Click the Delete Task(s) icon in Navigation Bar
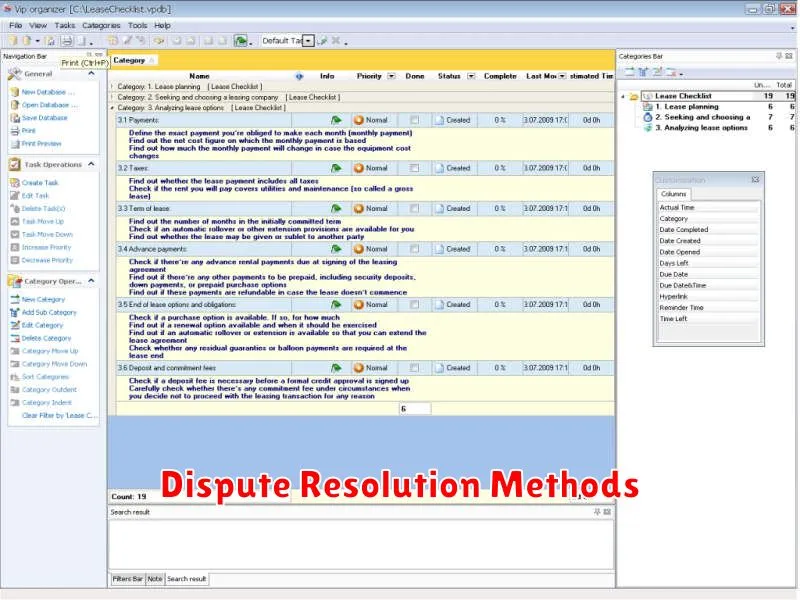 click(x=15, y=208)
